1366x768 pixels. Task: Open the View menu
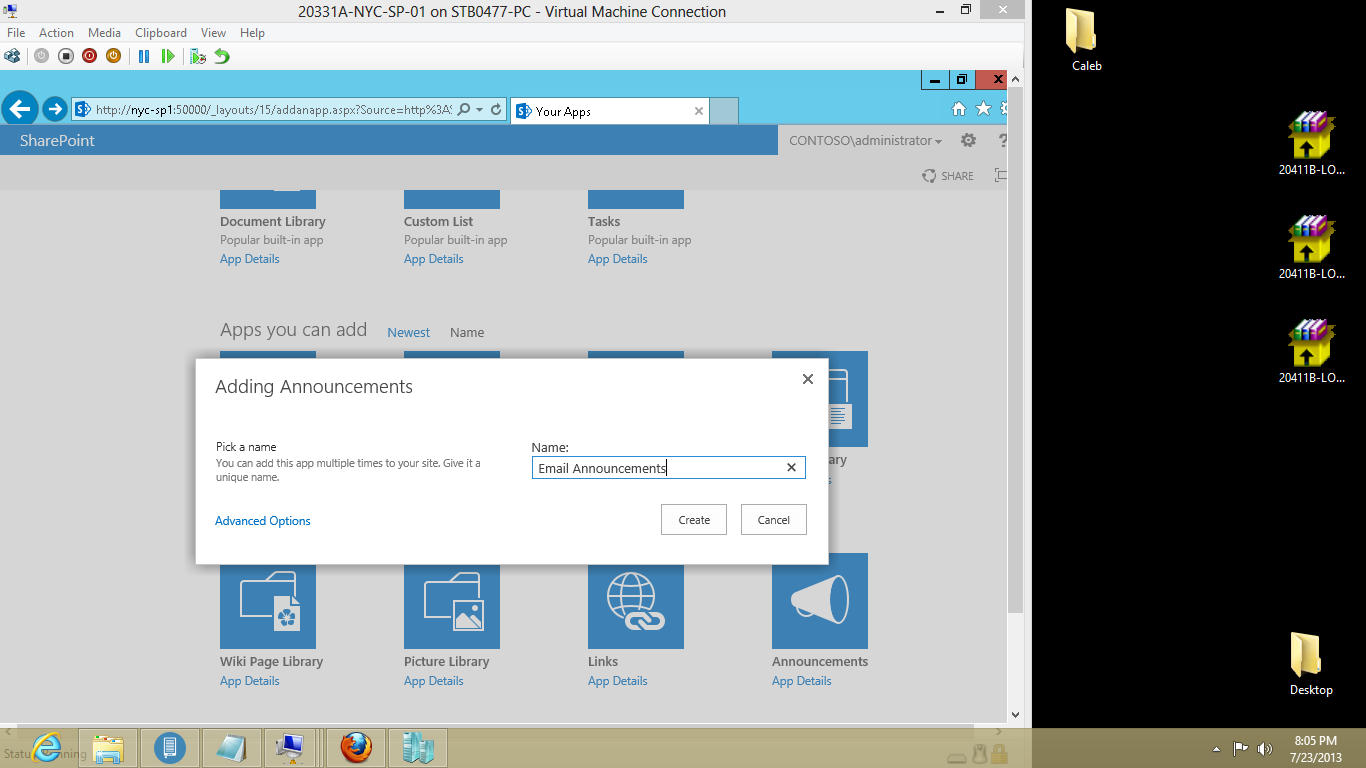(213, 33)
